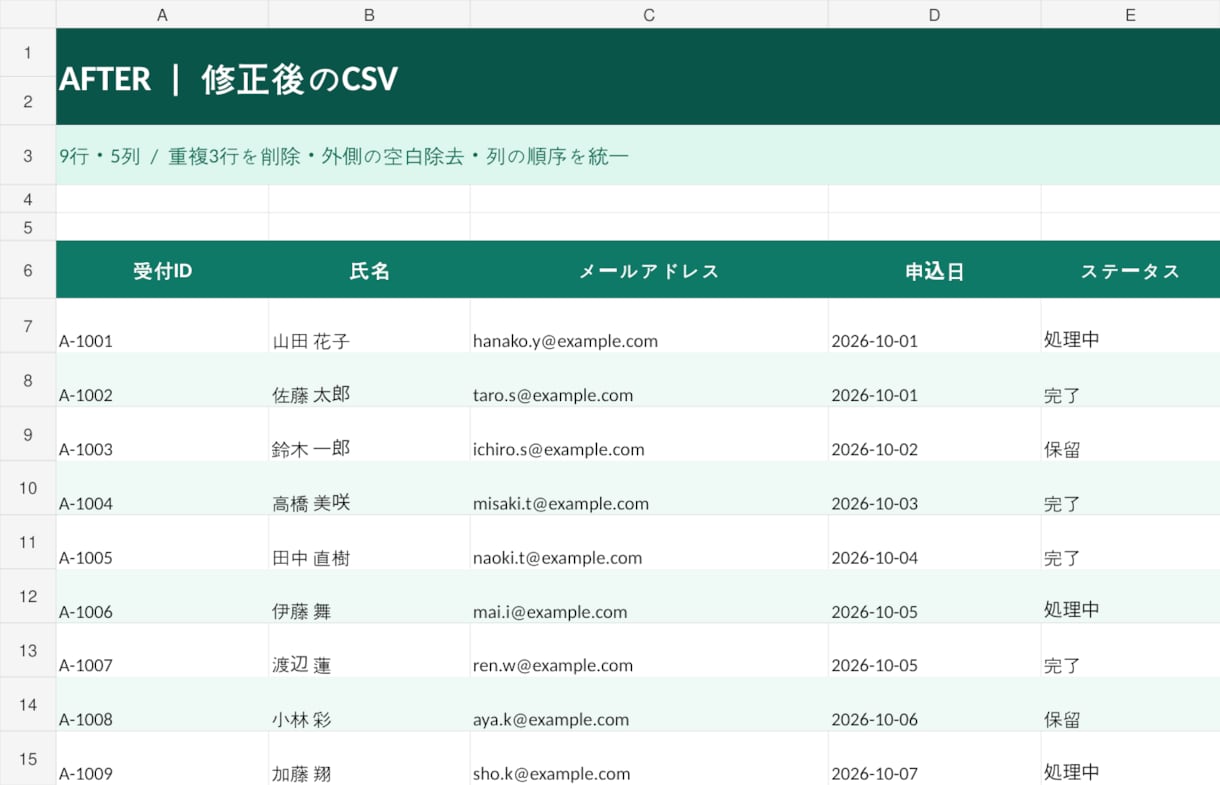Select row 15 header
The image size is (1220, 785).
pos(28,759)
